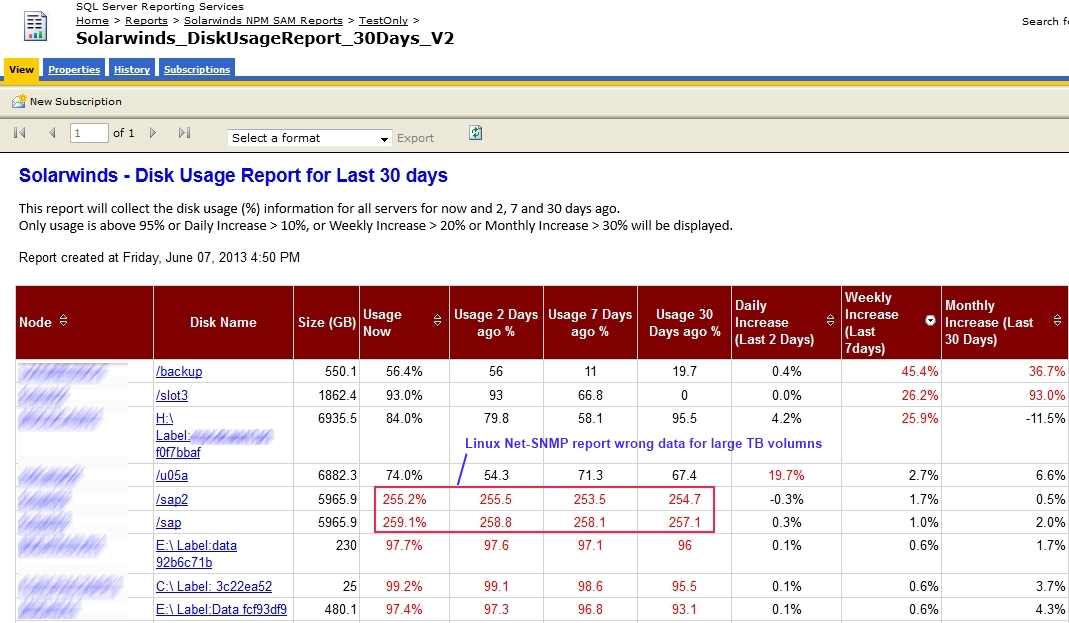Image resolution: width=1069 pixels, height=623 pixels.
Task: Click the report document icon
Action: (35, 27)
